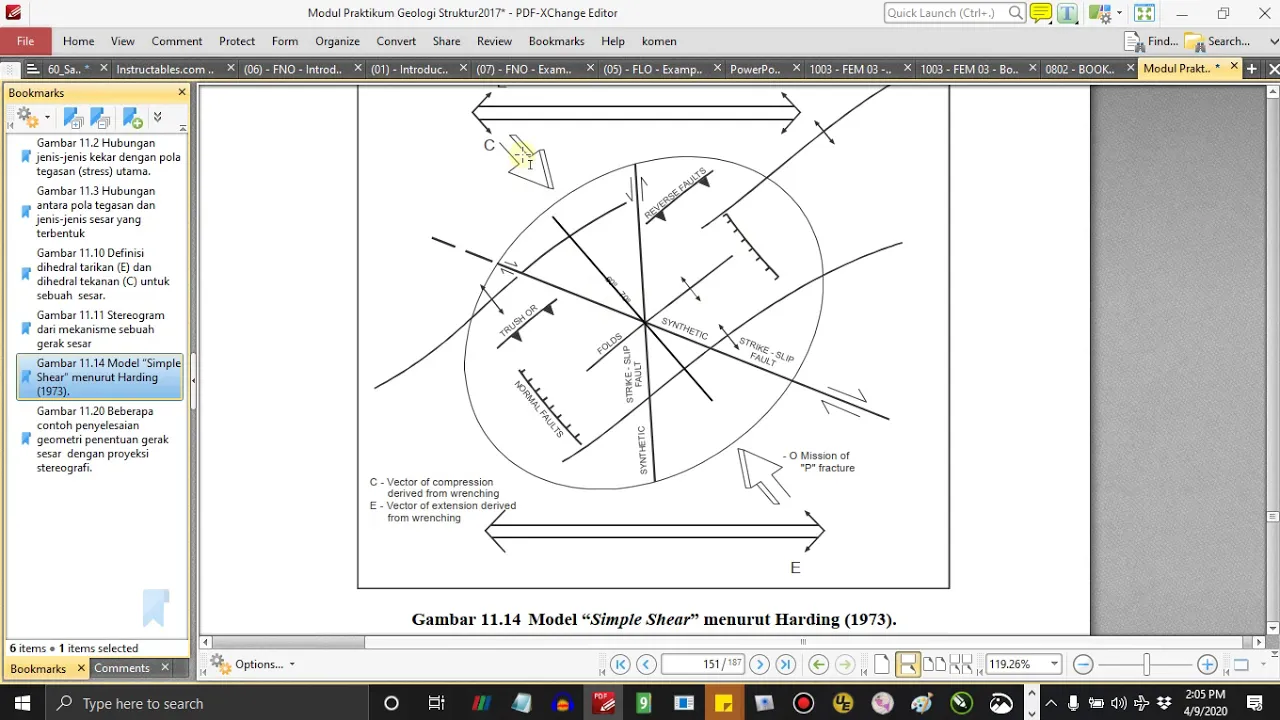
Task: Select two pages facing layout icon
Action: click(x=934, y=664)
